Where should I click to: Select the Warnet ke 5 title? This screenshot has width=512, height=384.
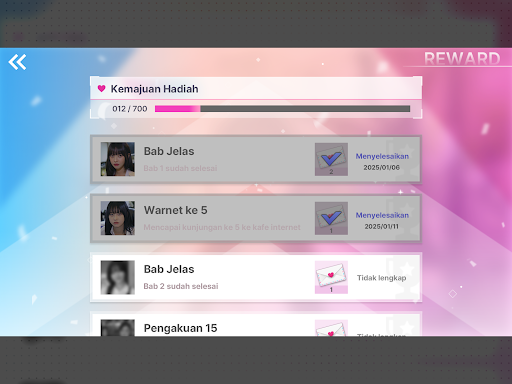point(176,210)
